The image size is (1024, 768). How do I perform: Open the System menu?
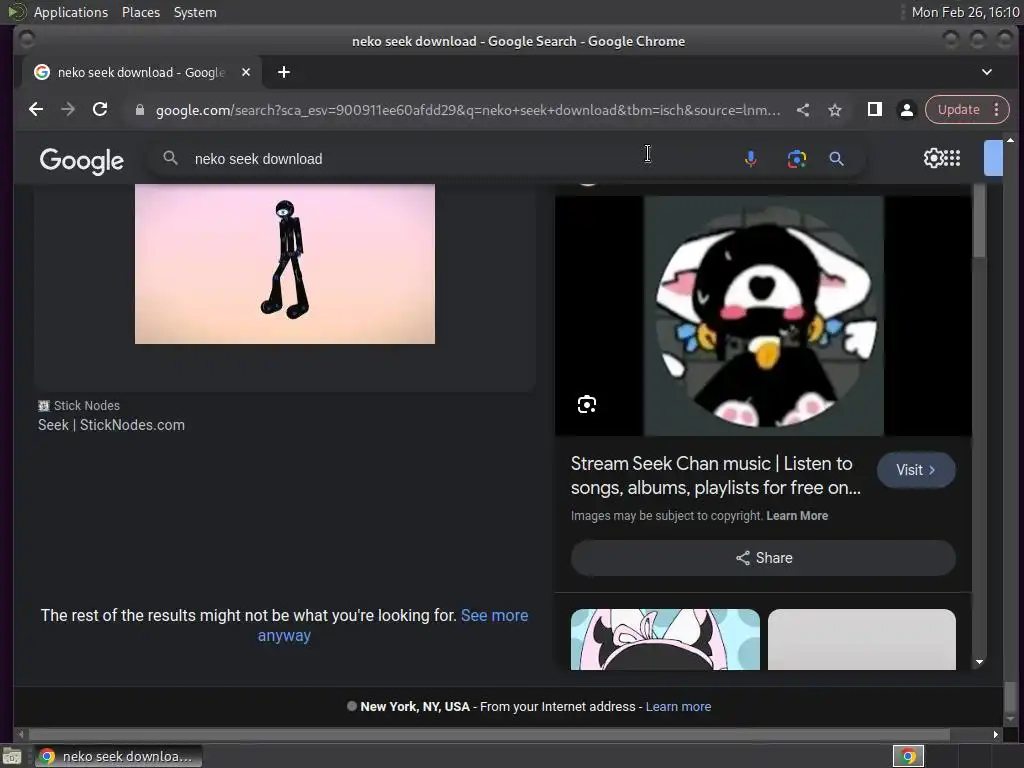click(x=195, y=12)
